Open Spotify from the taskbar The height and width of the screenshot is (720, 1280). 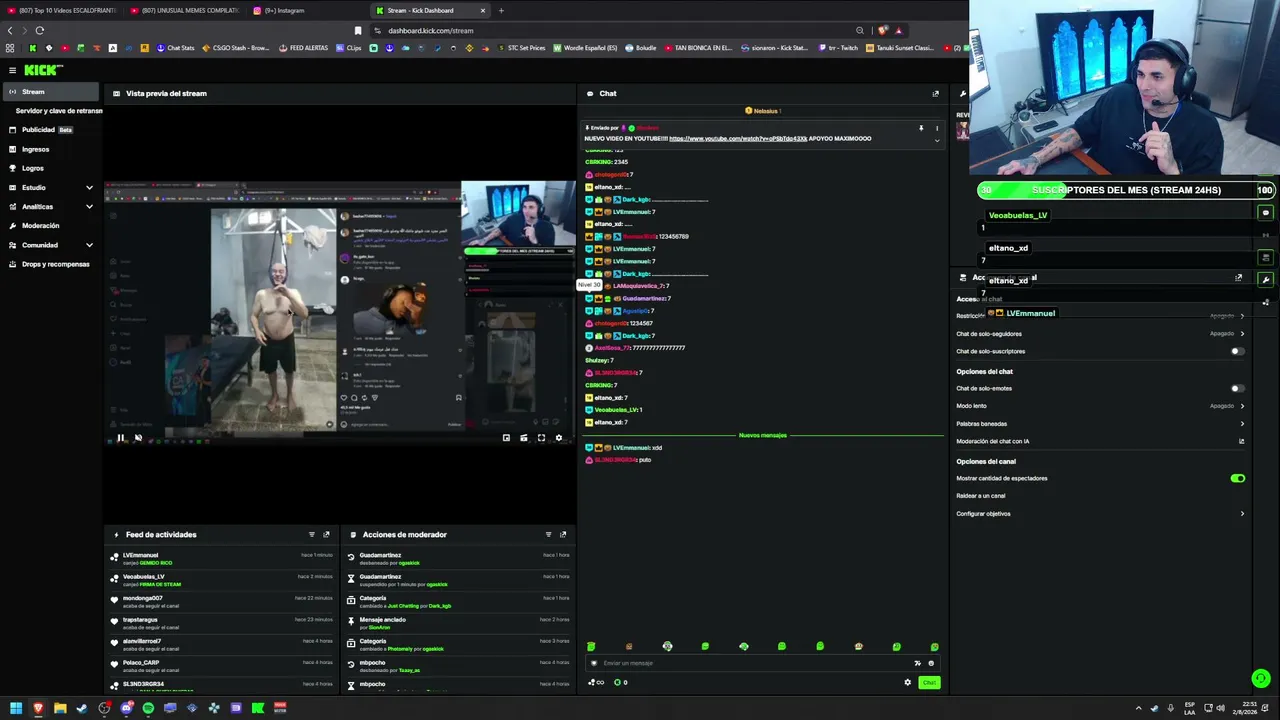click(x=148, y=708)
